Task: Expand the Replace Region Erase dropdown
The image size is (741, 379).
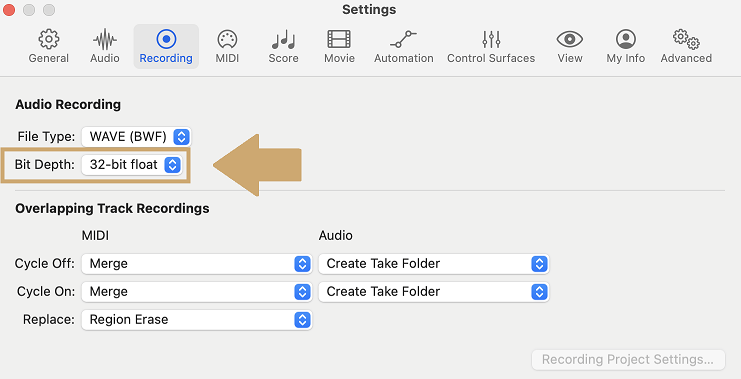Action: pos(197,320)
